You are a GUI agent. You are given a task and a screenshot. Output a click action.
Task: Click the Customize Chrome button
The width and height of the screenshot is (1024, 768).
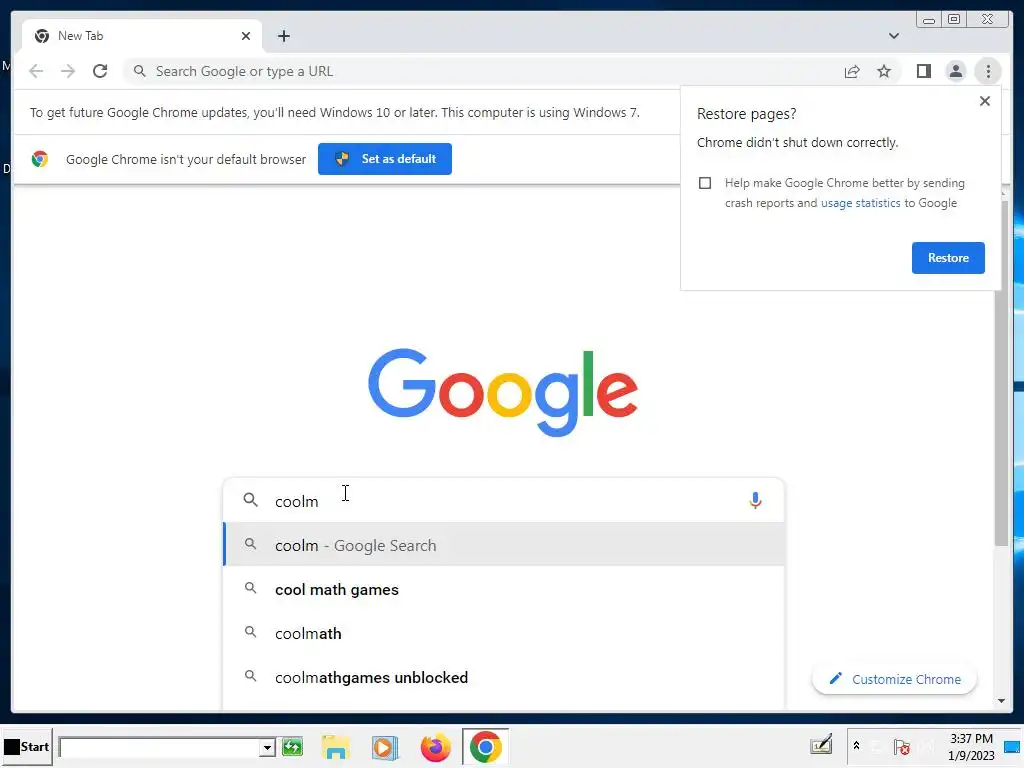tap(895, 679)
